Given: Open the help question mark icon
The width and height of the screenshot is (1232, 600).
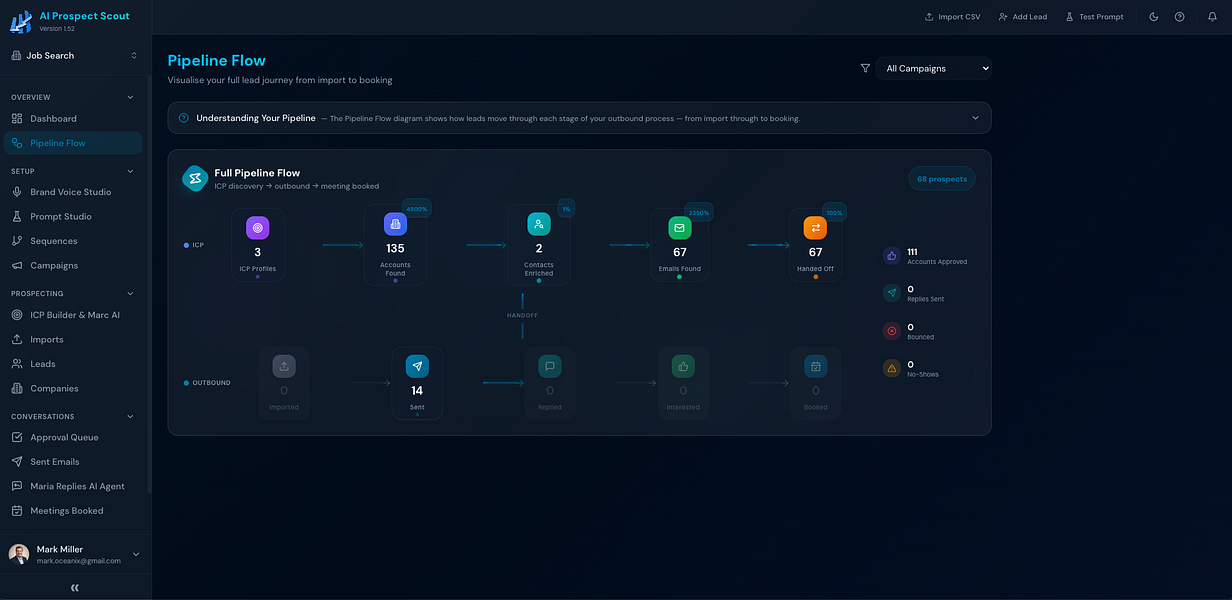Looking at the screenshot, I should coord(1180,17).
